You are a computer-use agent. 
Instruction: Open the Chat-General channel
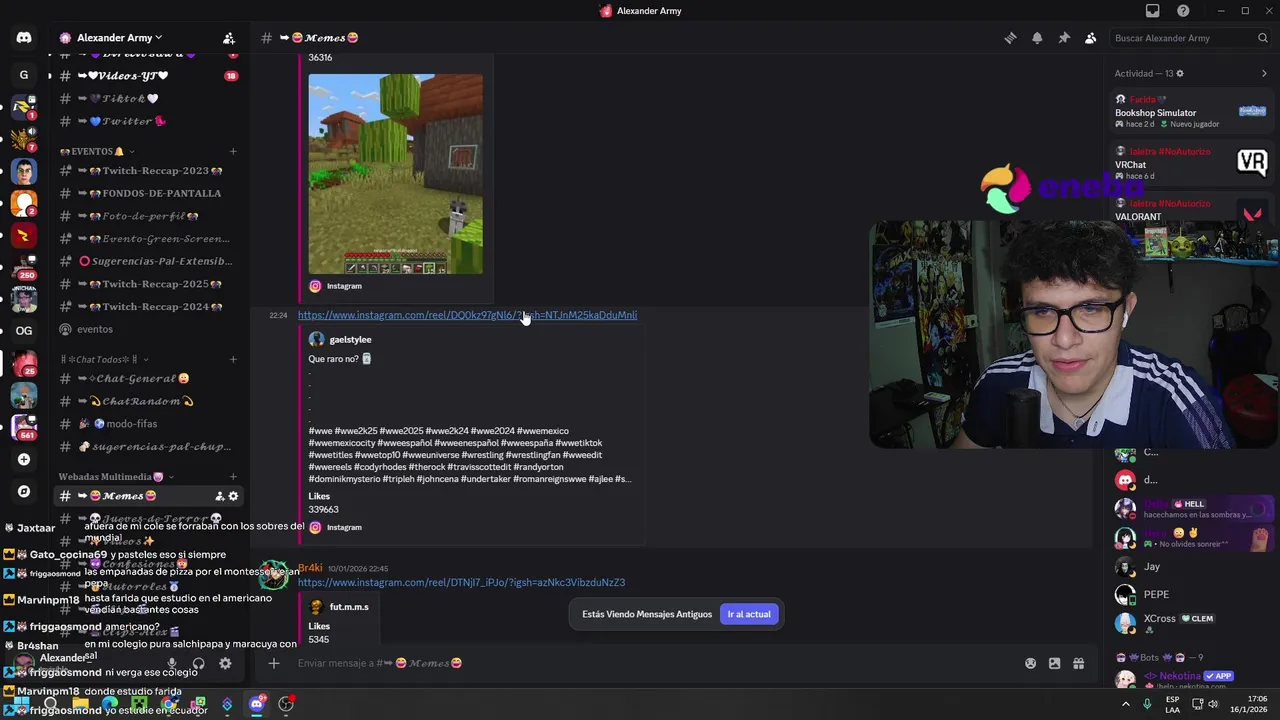pos(147,379)
